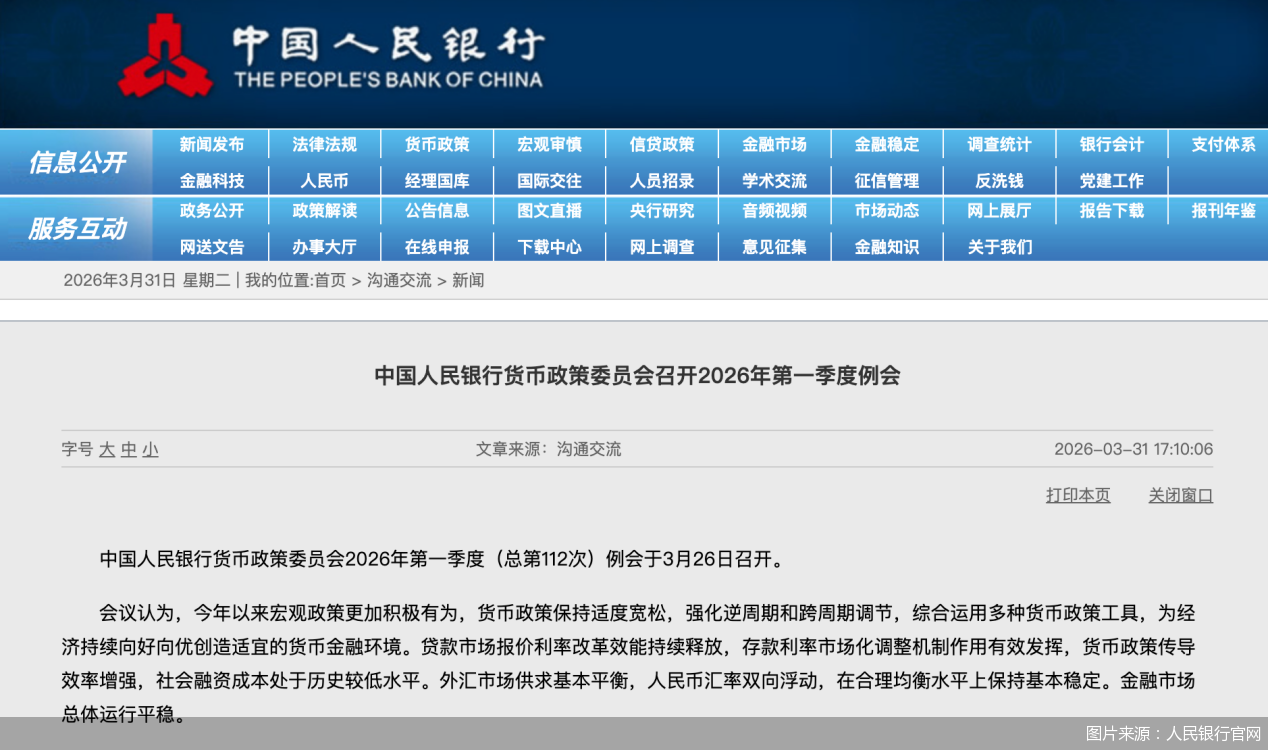
Task: Open the 金融稳定 (Financial Stability) section
Action: point(886,144)
